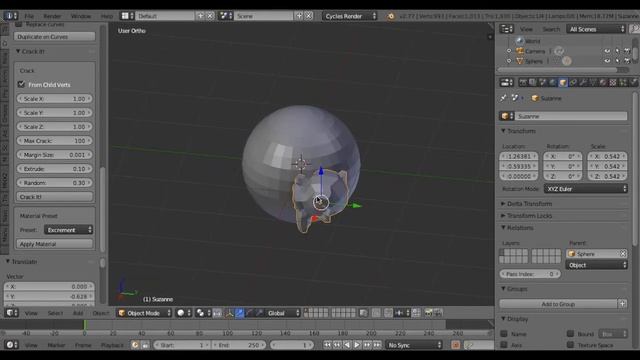Click Add to Group button
The image size is (640, 360).
(x=558, y=304)
